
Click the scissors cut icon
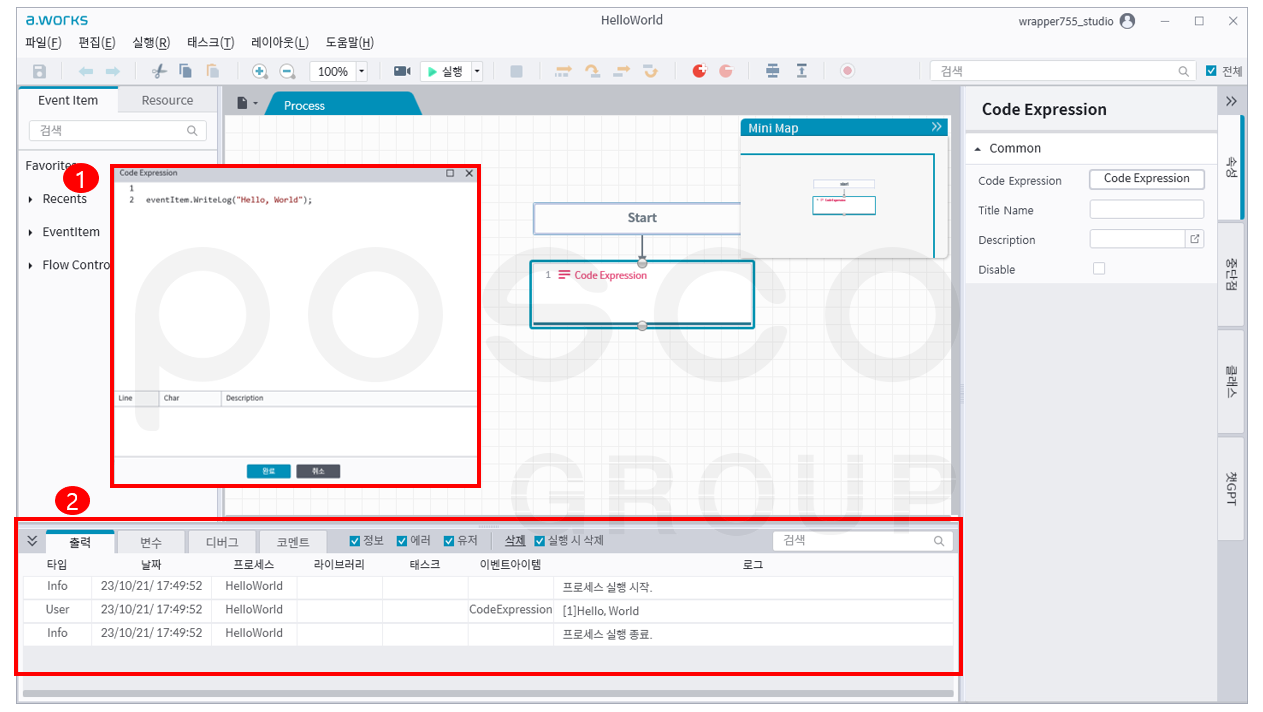click(x=158, y=71)
